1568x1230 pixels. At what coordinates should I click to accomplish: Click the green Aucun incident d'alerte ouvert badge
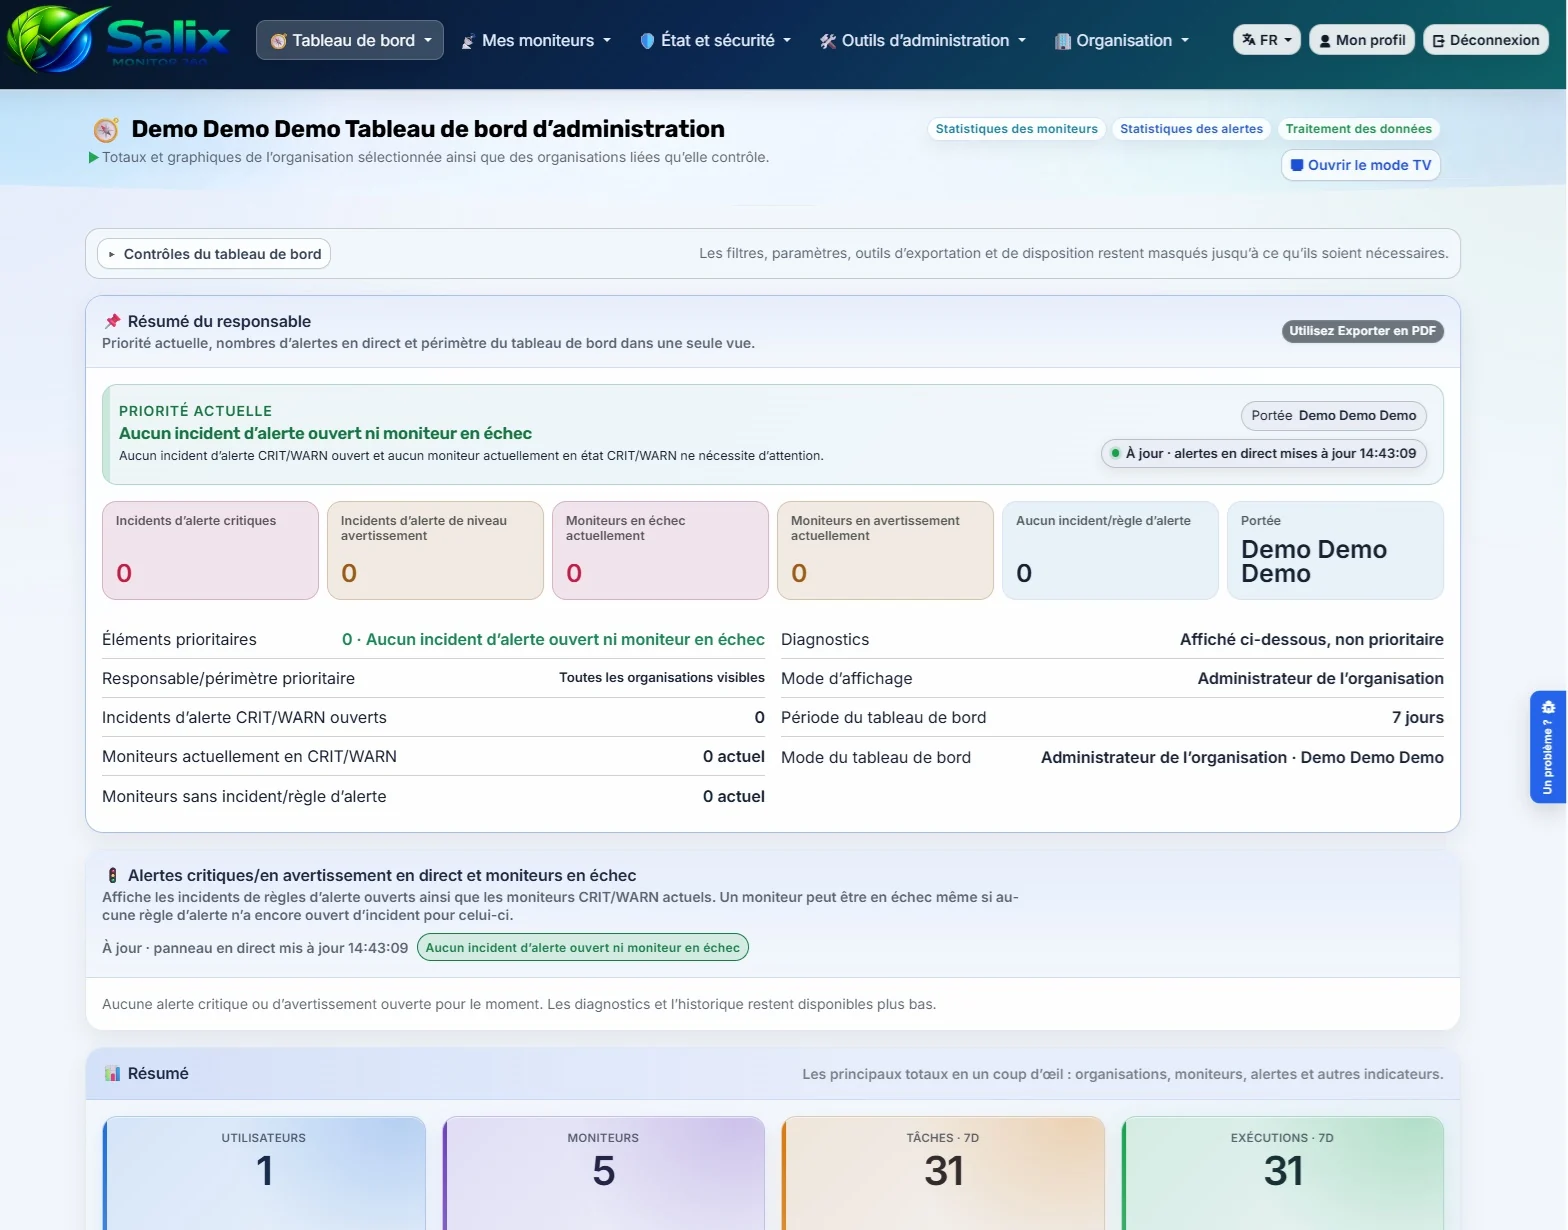click(x=583, y=948)
